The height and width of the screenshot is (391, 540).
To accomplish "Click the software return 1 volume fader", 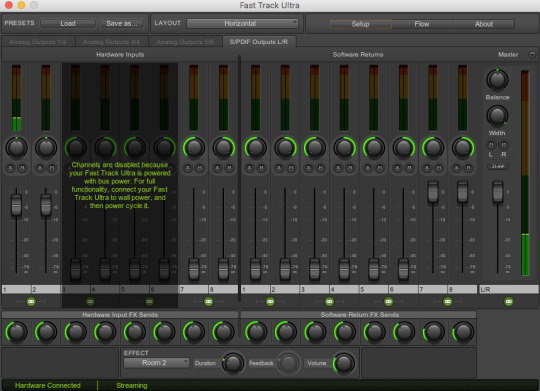I will [x=256, y=269].
